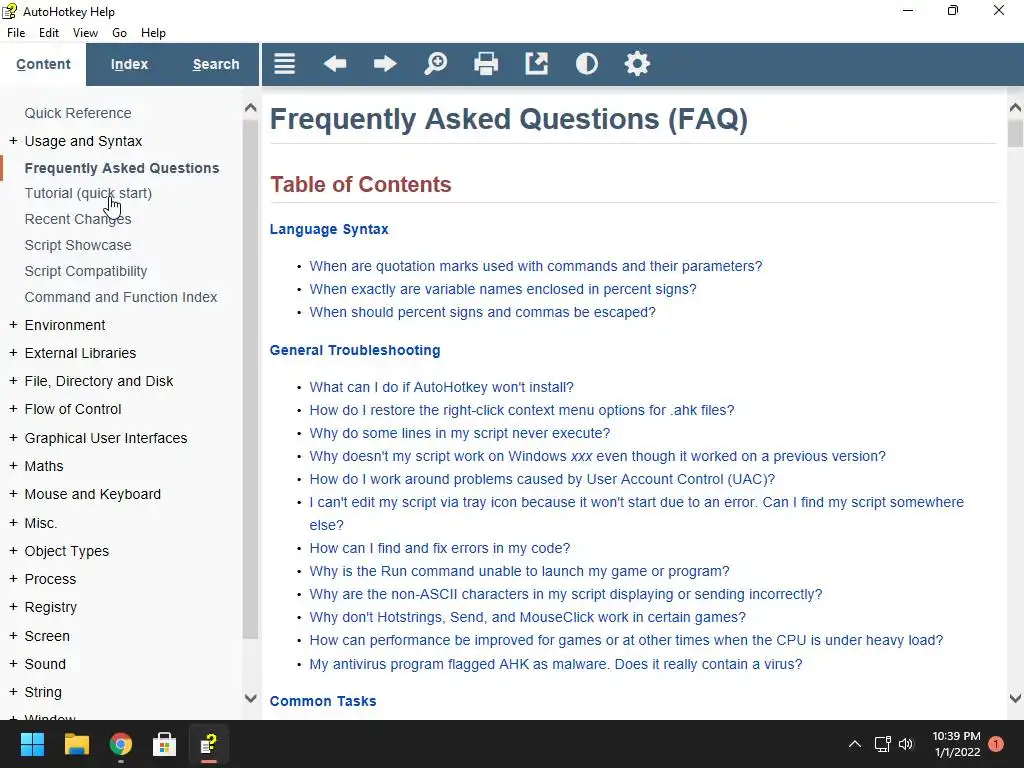Open 'What can I do if AutoHotkey won't install?'

[x=441, y=387]
